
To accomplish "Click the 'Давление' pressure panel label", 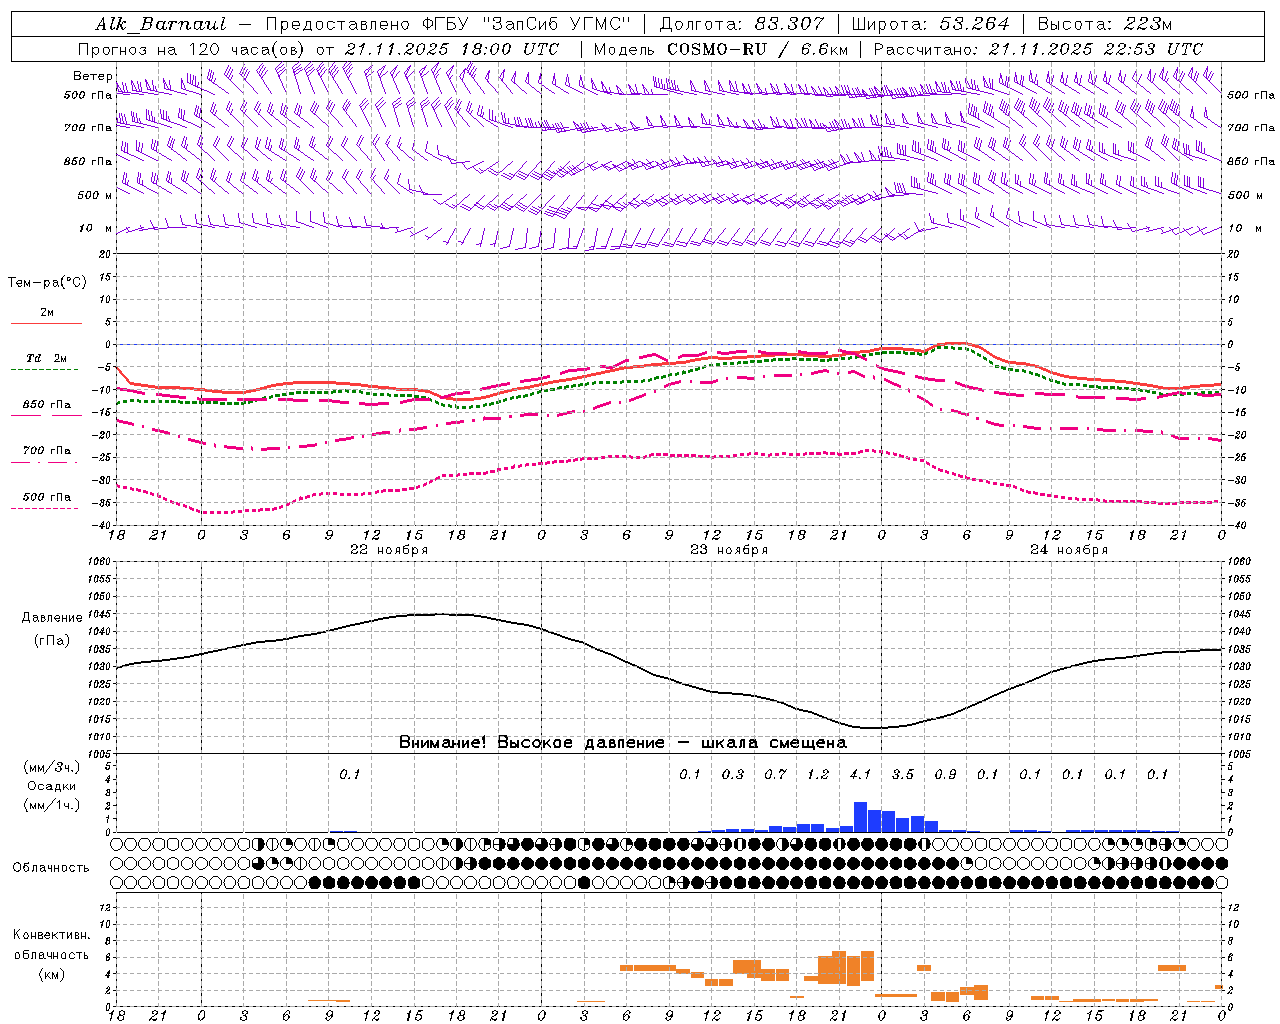I will 52,618.
